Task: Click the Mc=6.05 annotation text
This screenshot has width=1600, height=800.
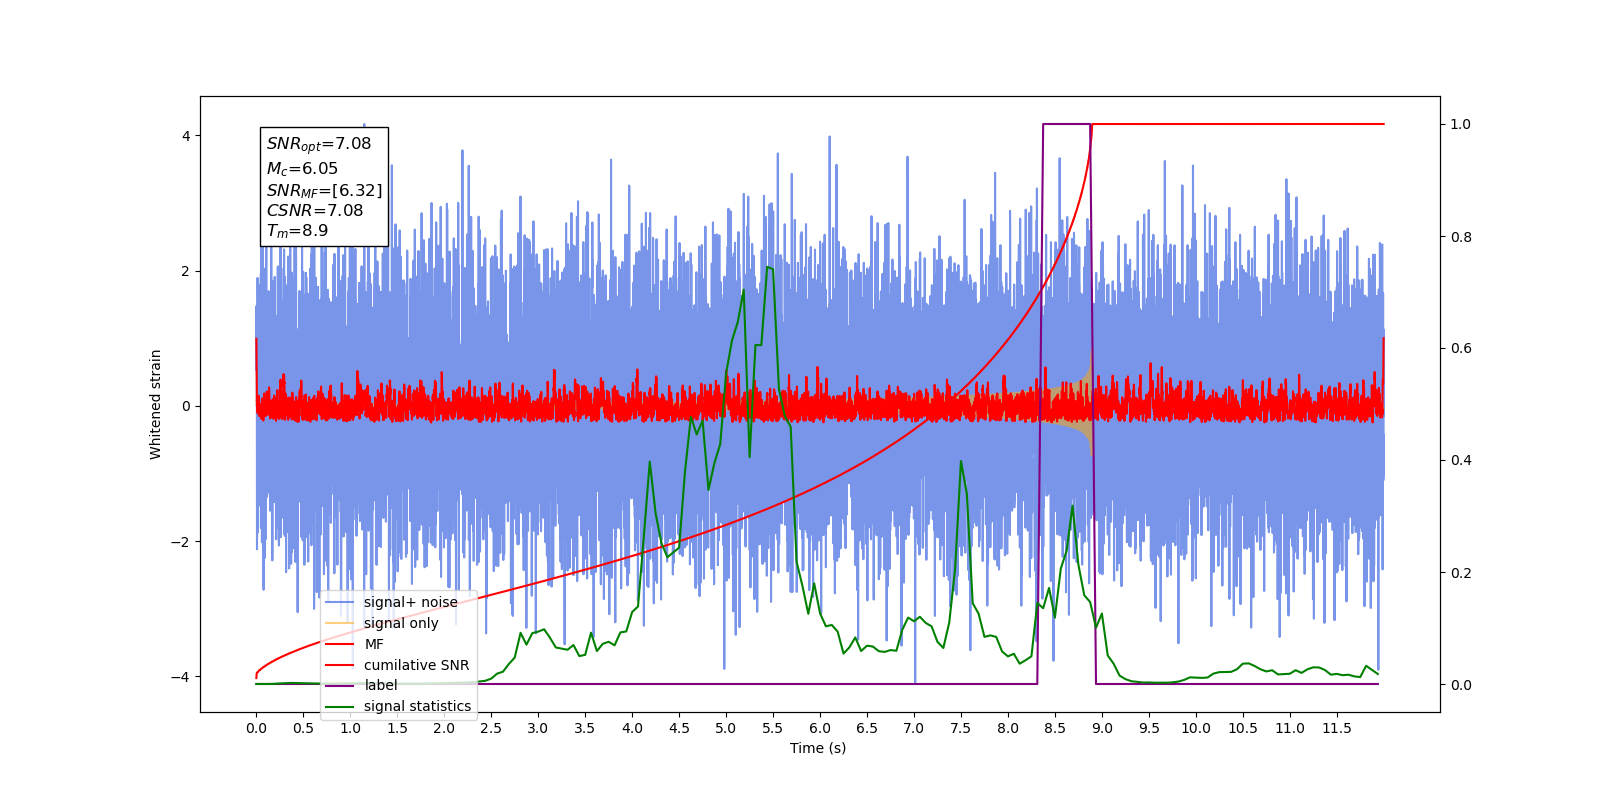Action: tap(302, 169)
